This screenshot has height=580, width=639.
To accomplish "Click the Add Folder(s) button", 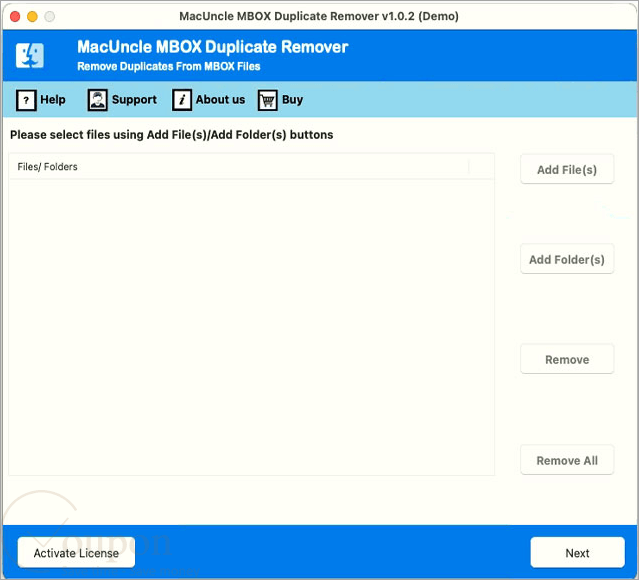I will pyautogui.click(x=567, y=259).
